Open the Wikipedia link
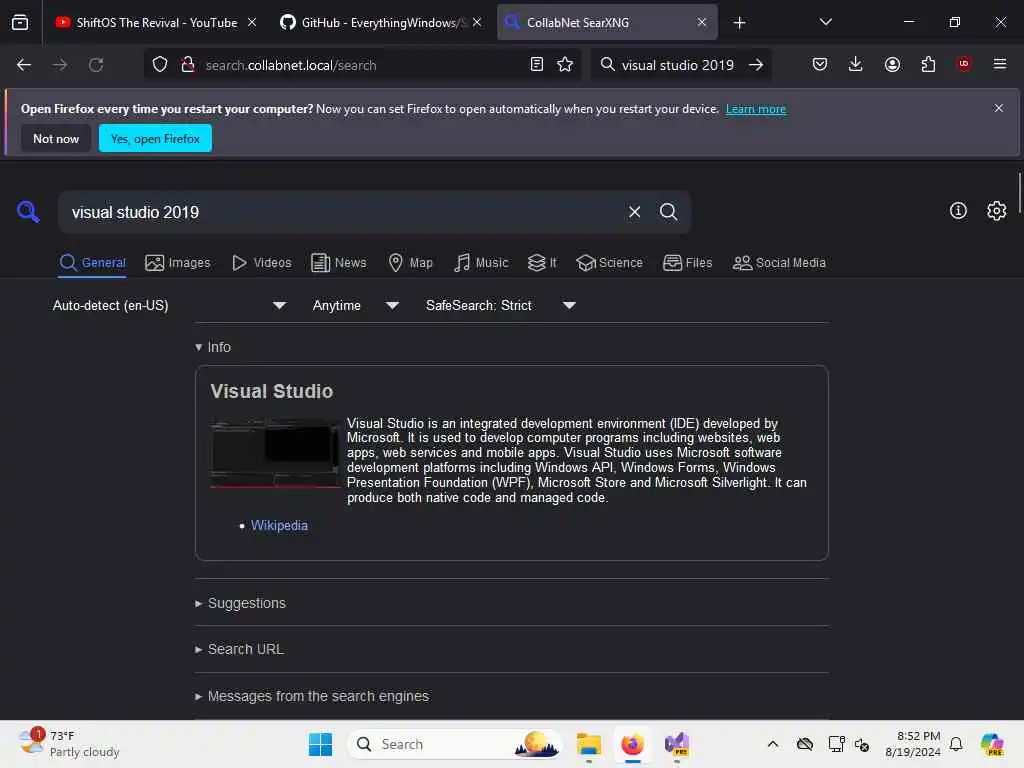This screenshot has width=1024, height=768. tap(279, 525)
